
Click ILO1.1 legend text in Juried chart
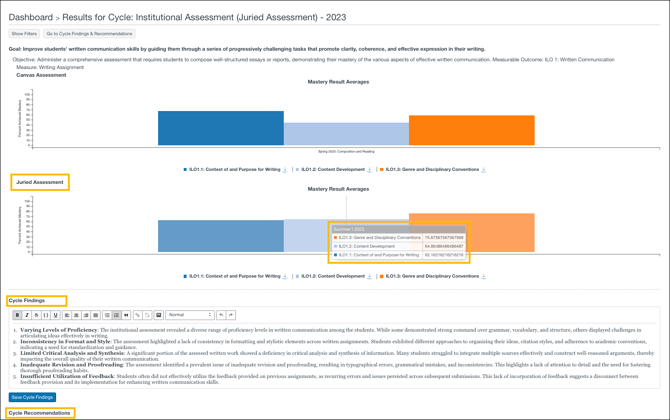(235, 276)
